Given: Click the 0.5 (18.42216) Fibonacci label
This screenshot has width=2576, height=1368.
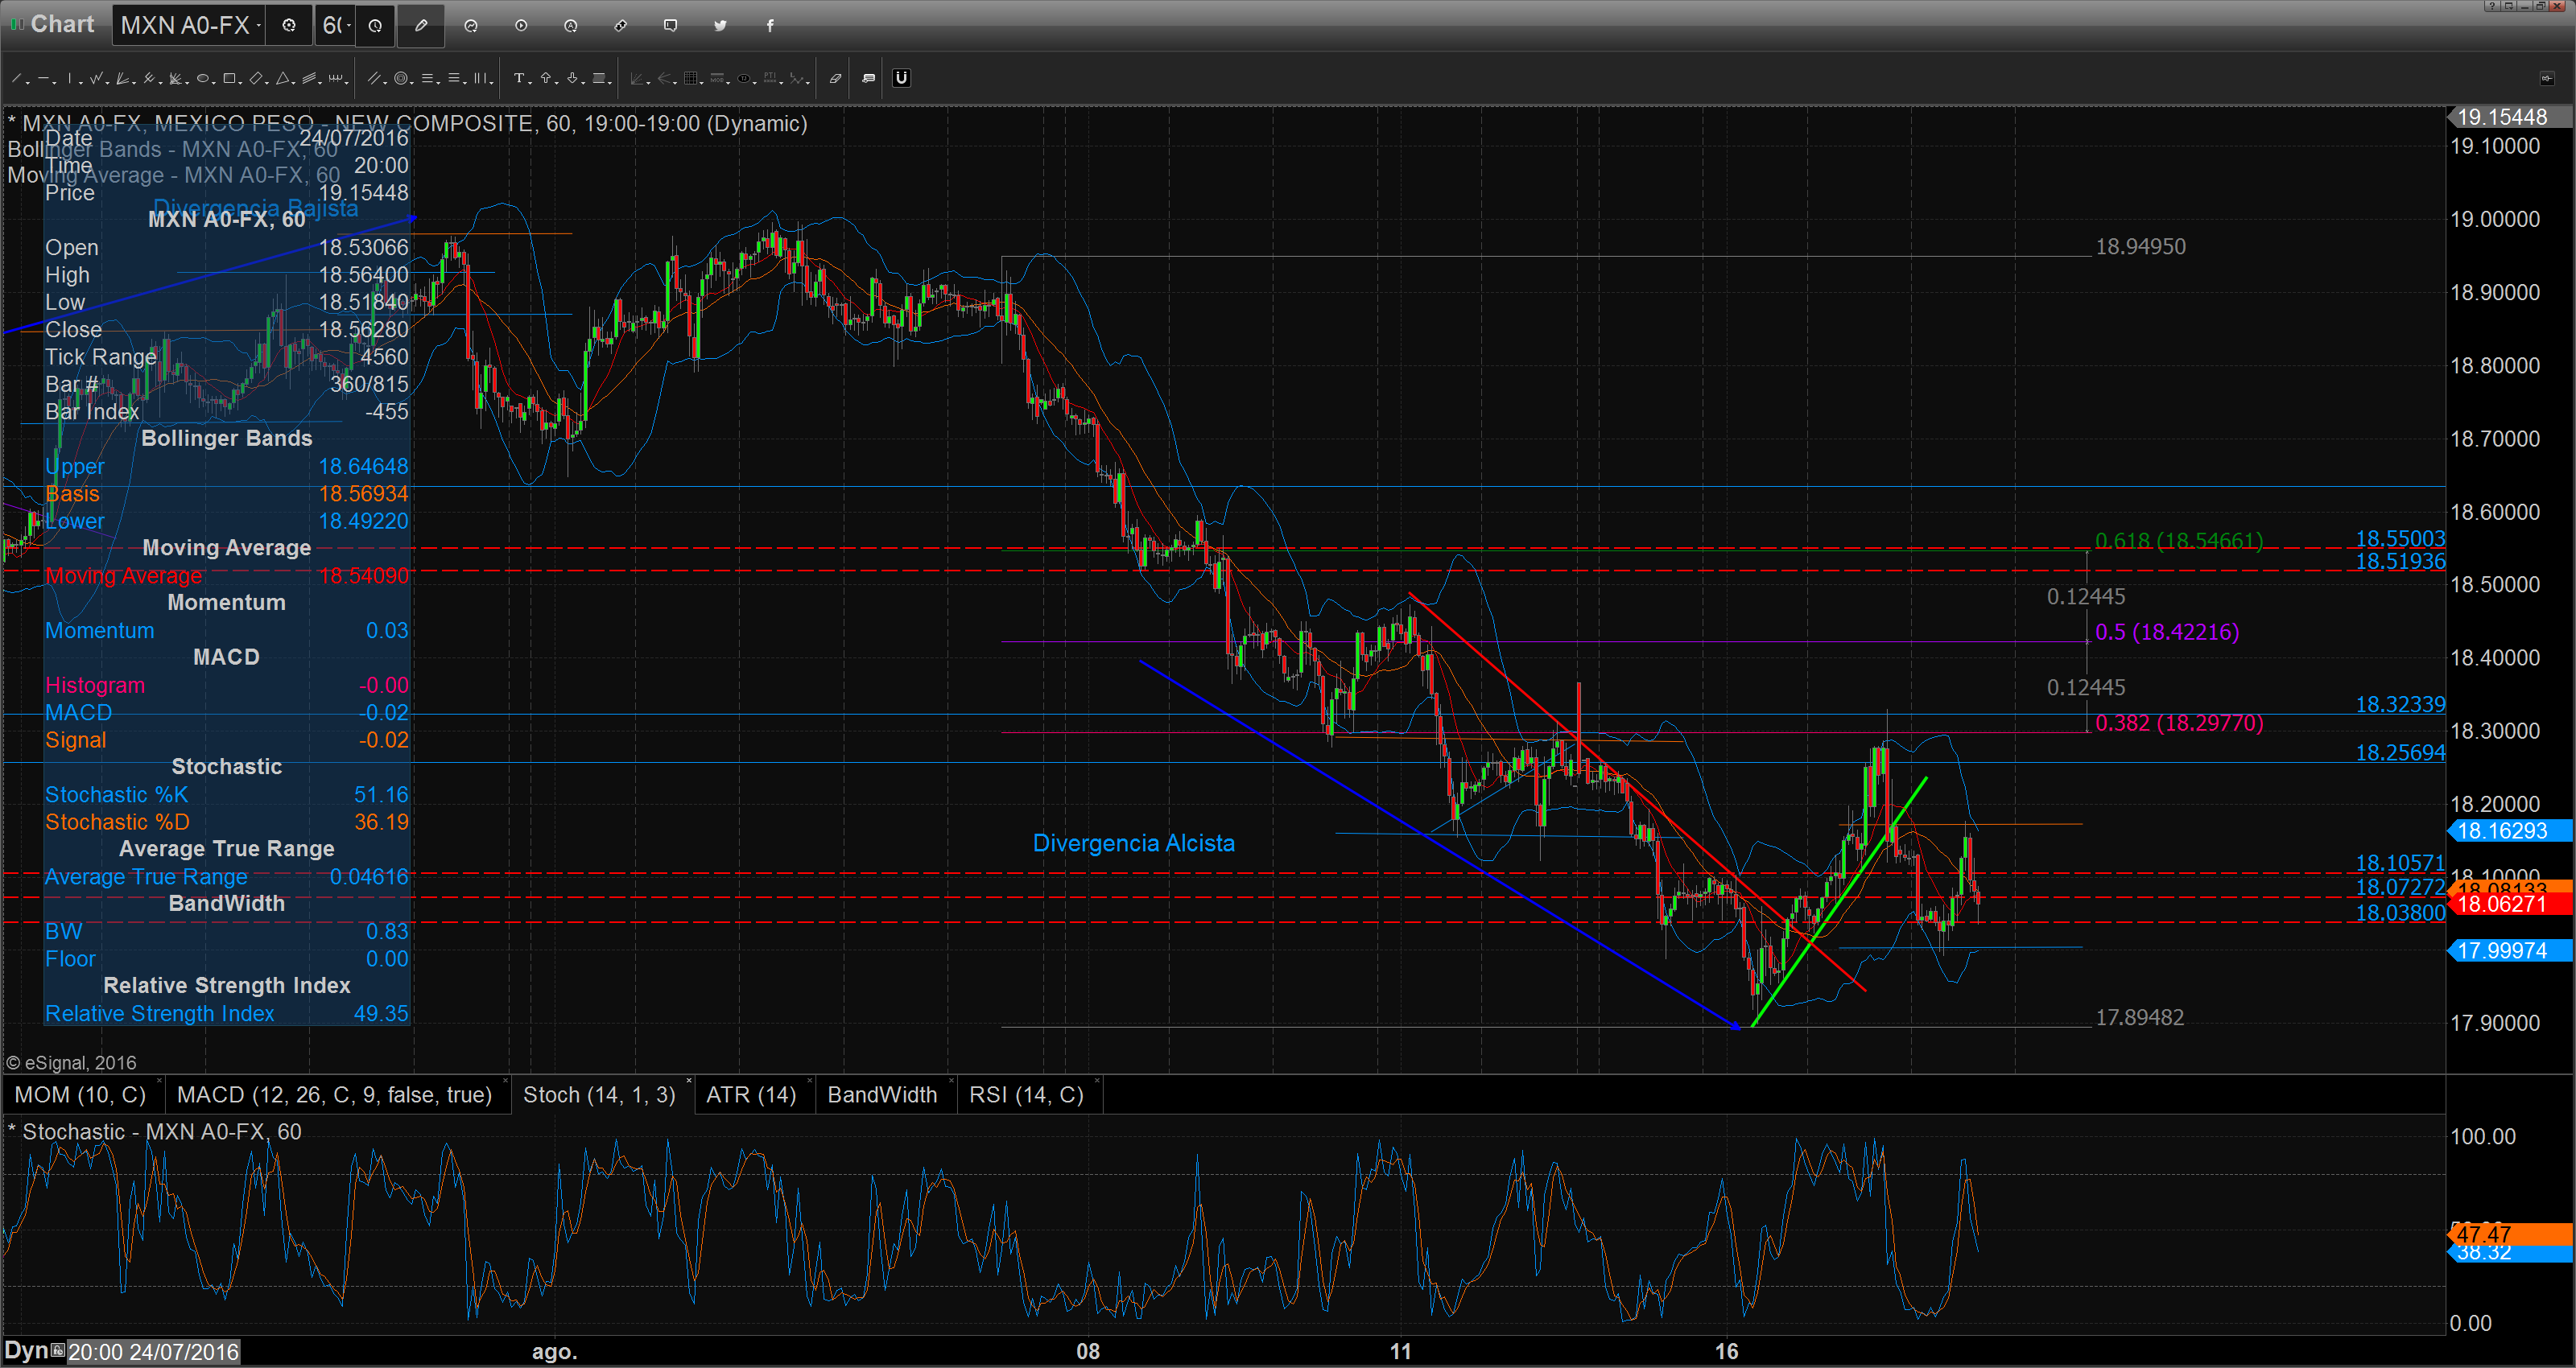Looking at the screenshot, I should coord(2167,632).
